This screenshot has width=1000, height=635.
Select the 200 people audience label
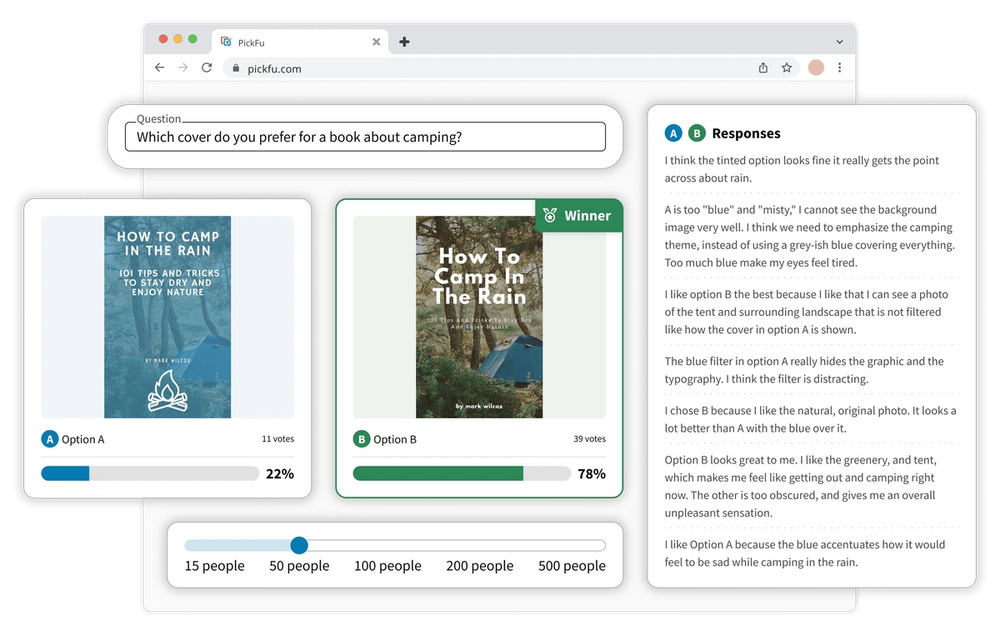pos(480,566)
